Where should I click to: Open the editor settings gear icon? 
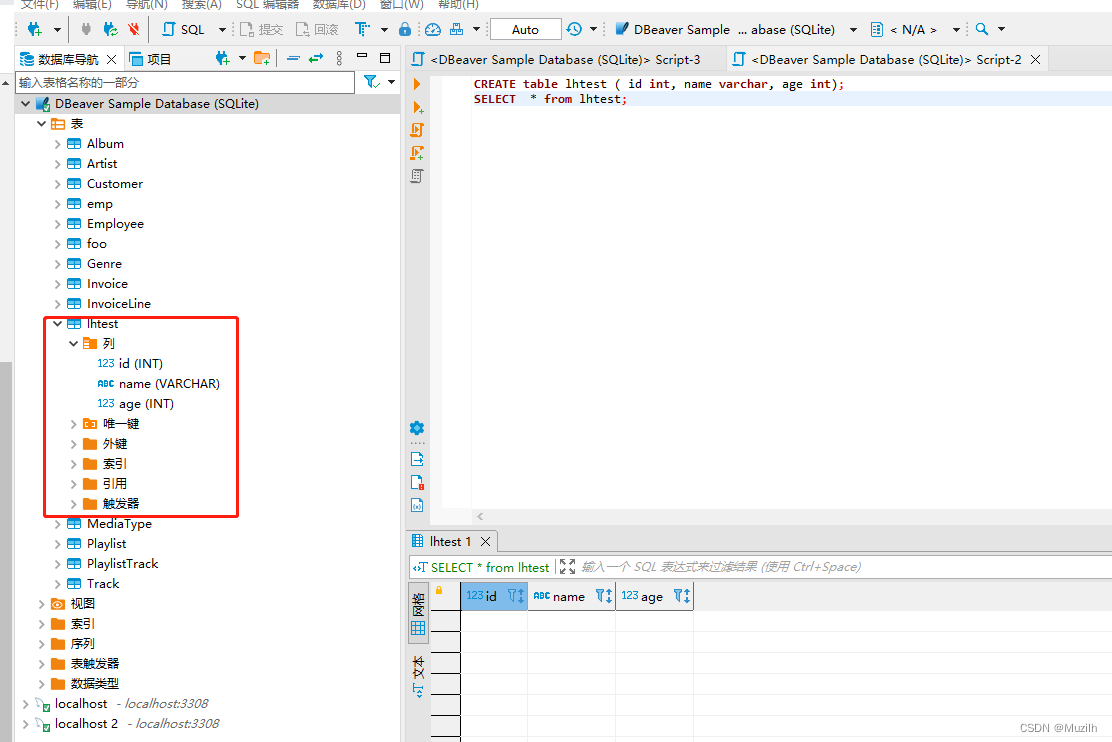(417, 428)
